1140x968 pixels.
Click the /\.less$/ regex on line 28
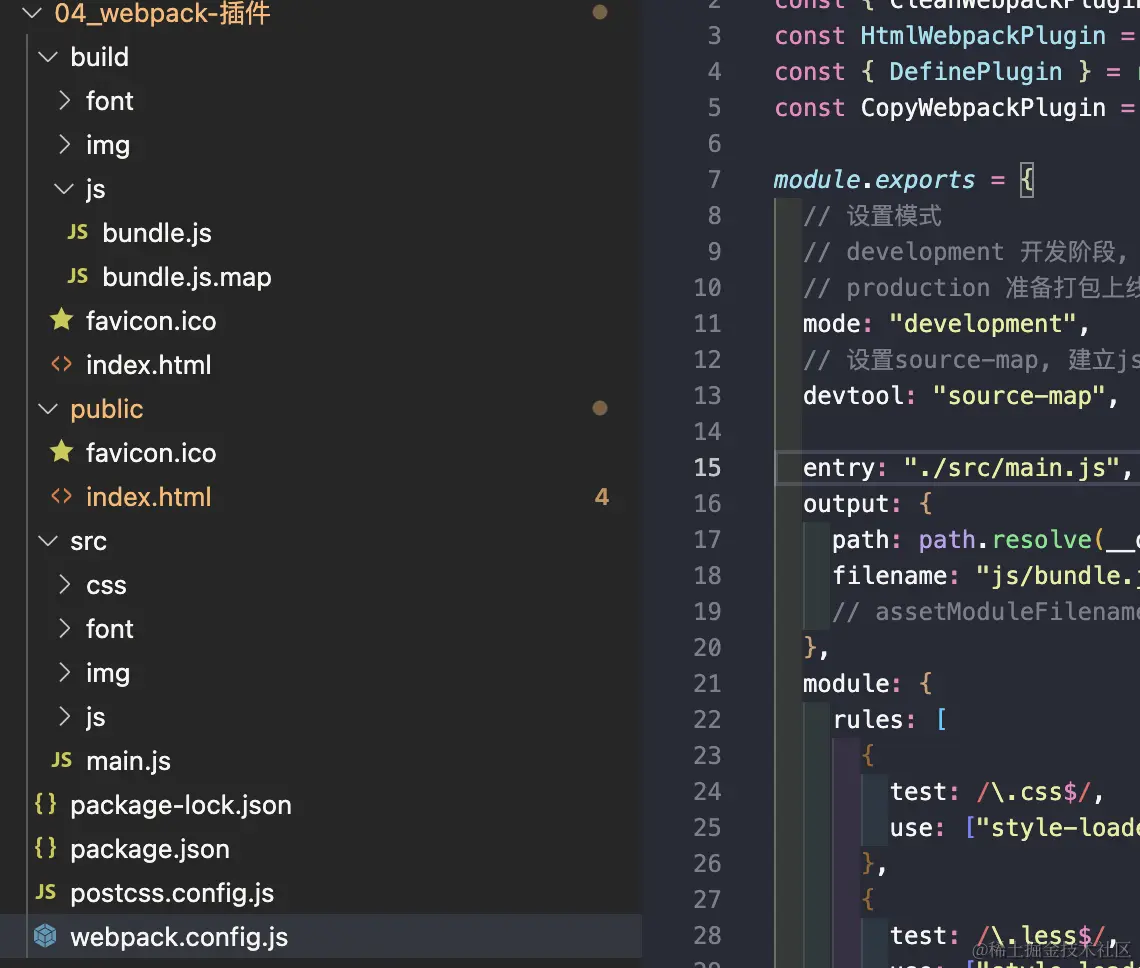1040,935
